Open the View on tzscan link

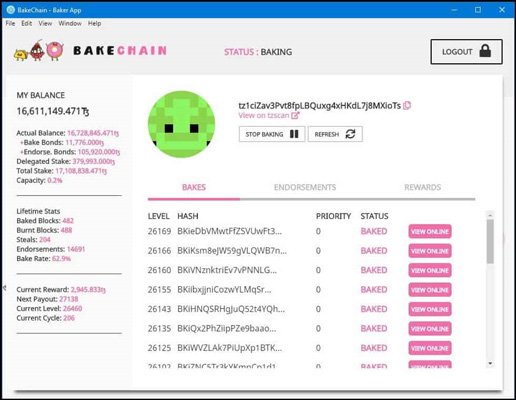click(x=264, y=116)
